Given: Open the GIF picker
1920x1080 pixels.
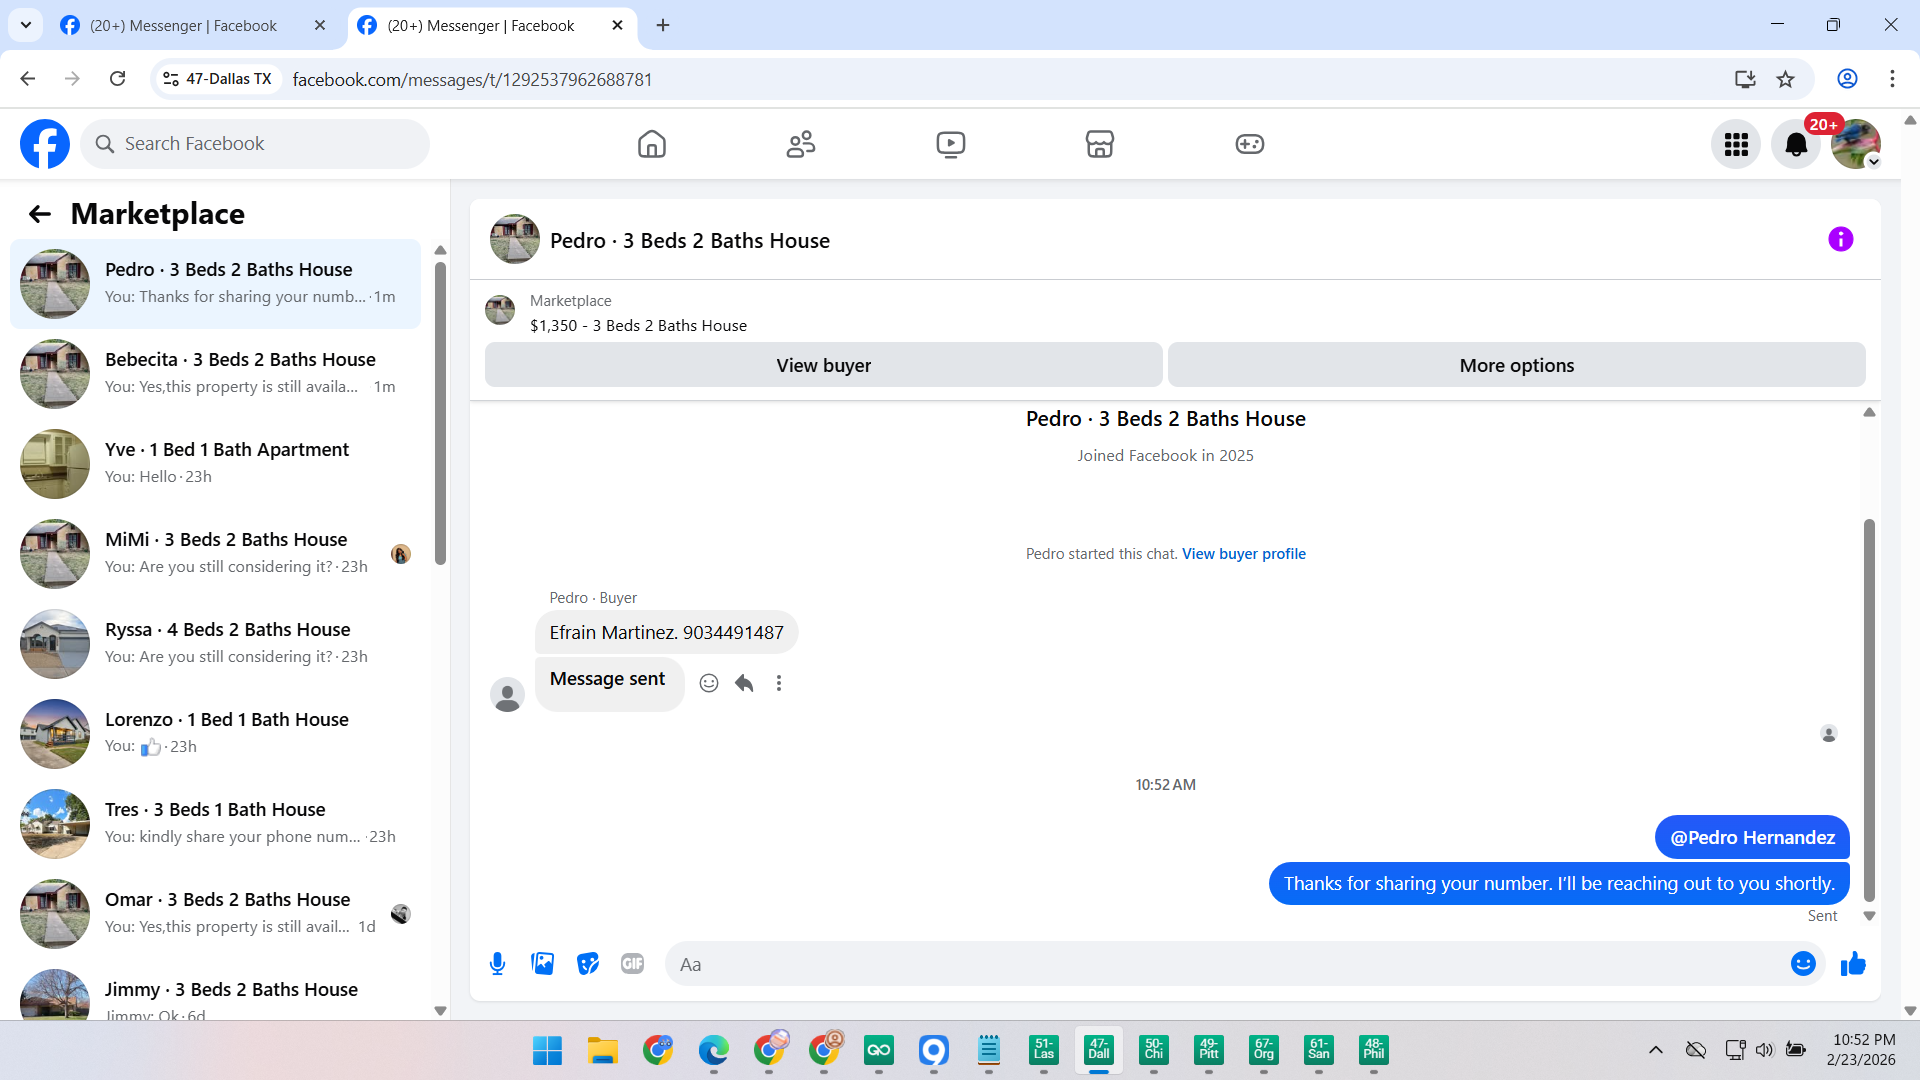Looking at the screenshot, I should 632,964.
